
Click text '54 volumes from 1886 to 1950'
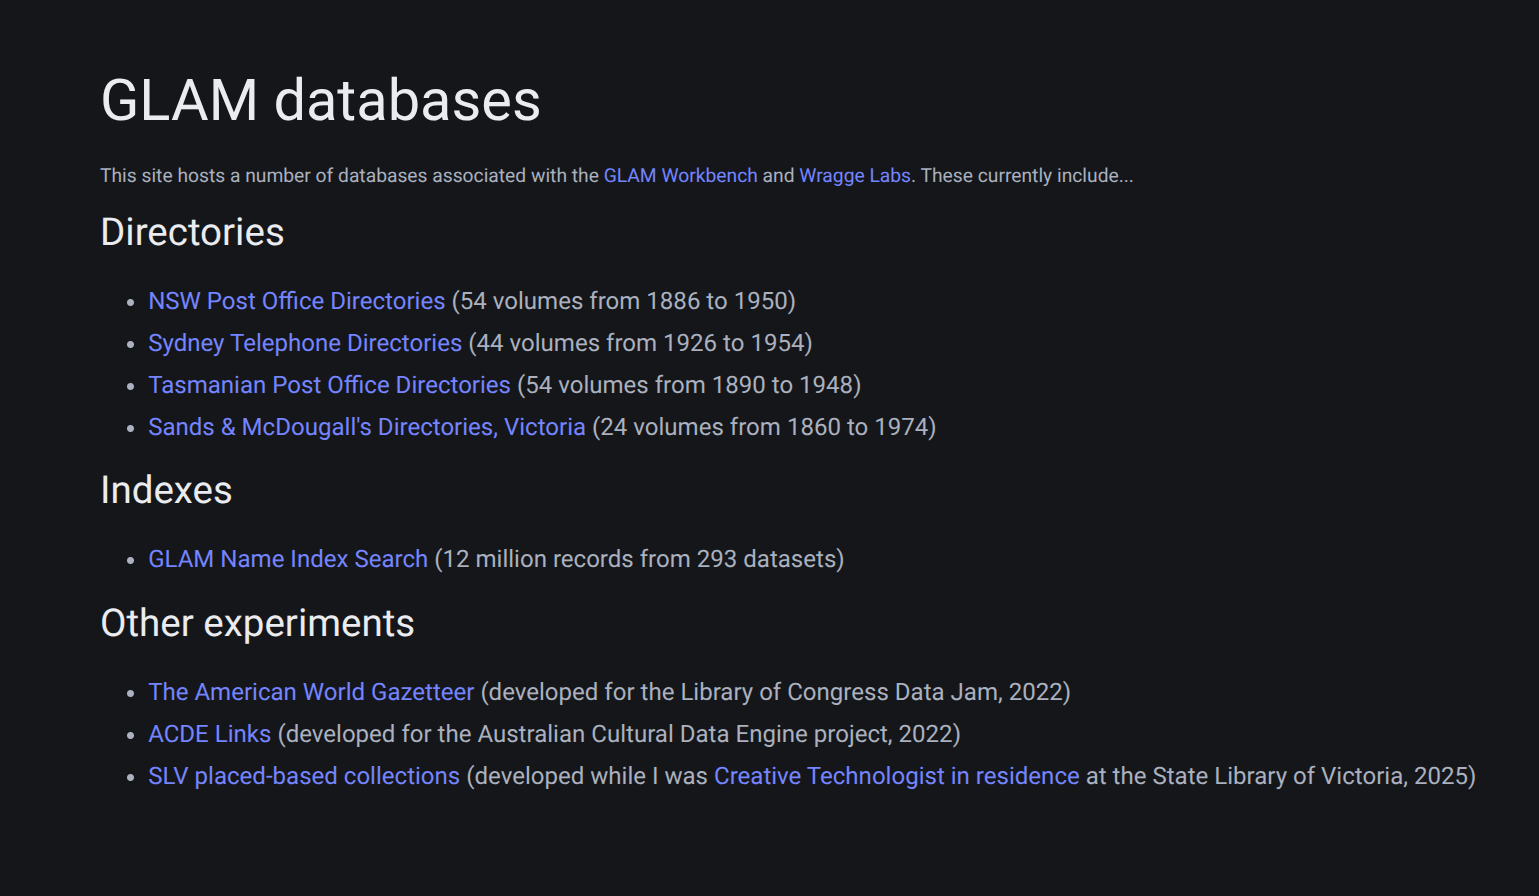tap(624, 301)
